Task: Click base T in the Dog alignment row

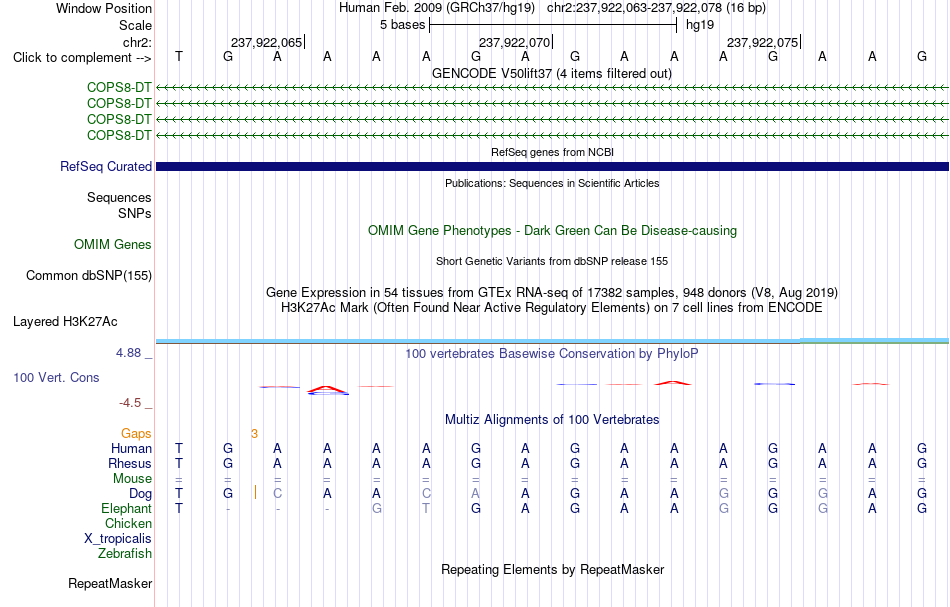Action: click(x=179, y=493)
